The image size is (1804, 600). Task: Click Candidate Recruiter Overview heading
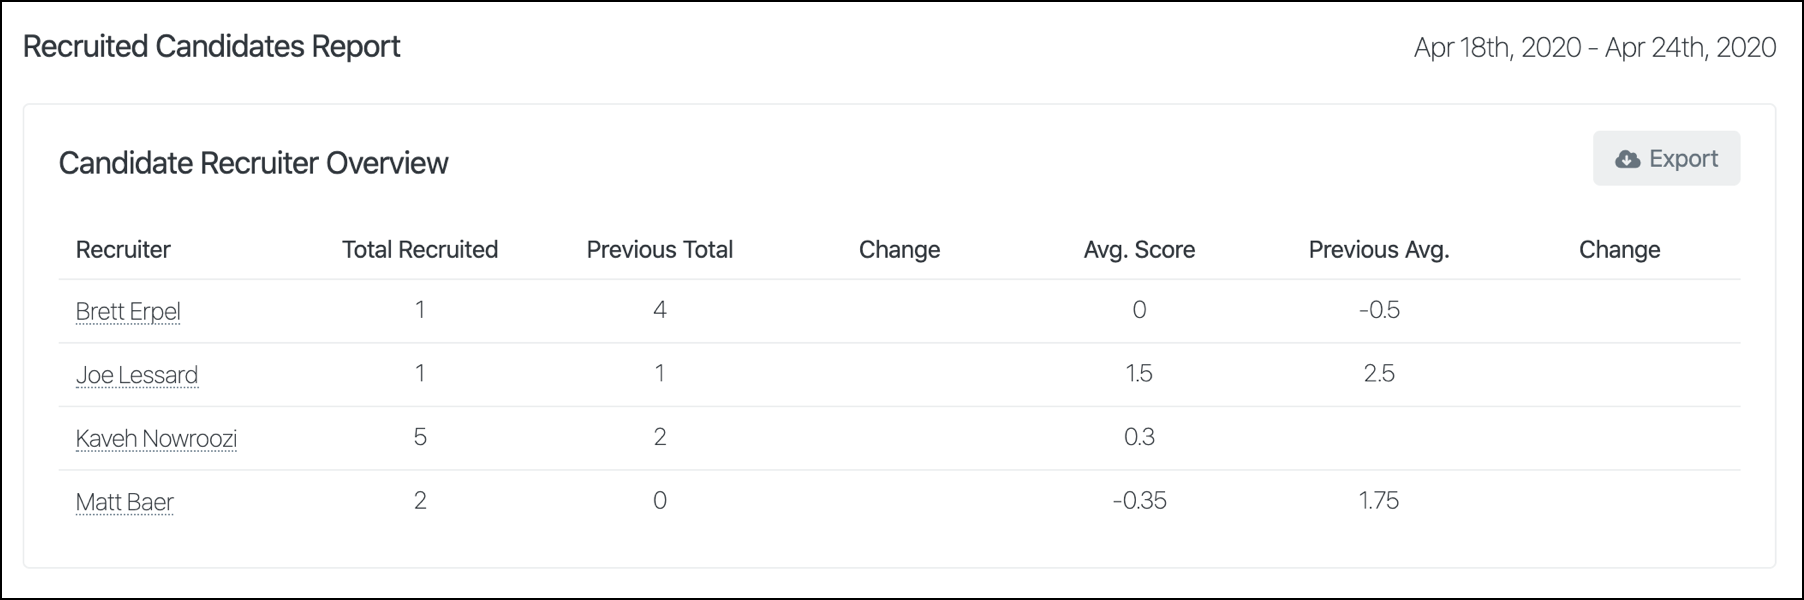coord(253,163)
